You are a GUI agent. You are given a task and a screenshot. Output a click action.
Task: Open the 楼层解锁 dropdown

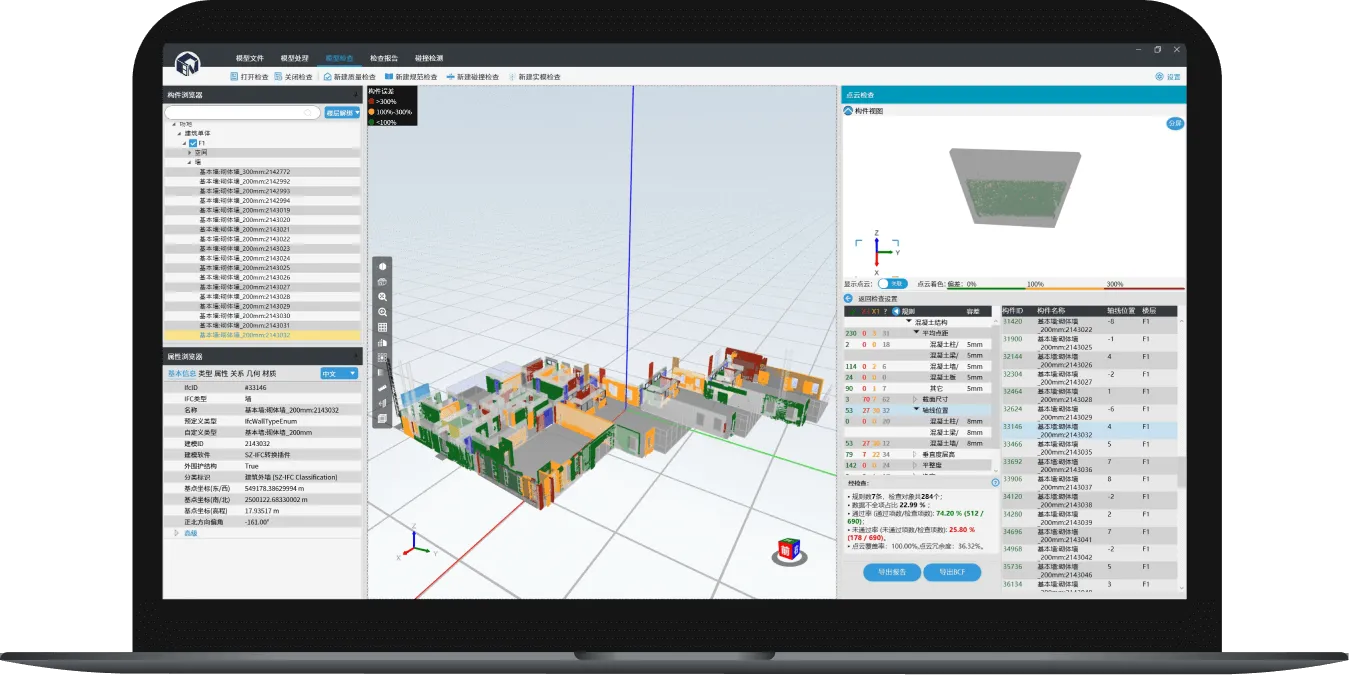(x=342, y=113)
